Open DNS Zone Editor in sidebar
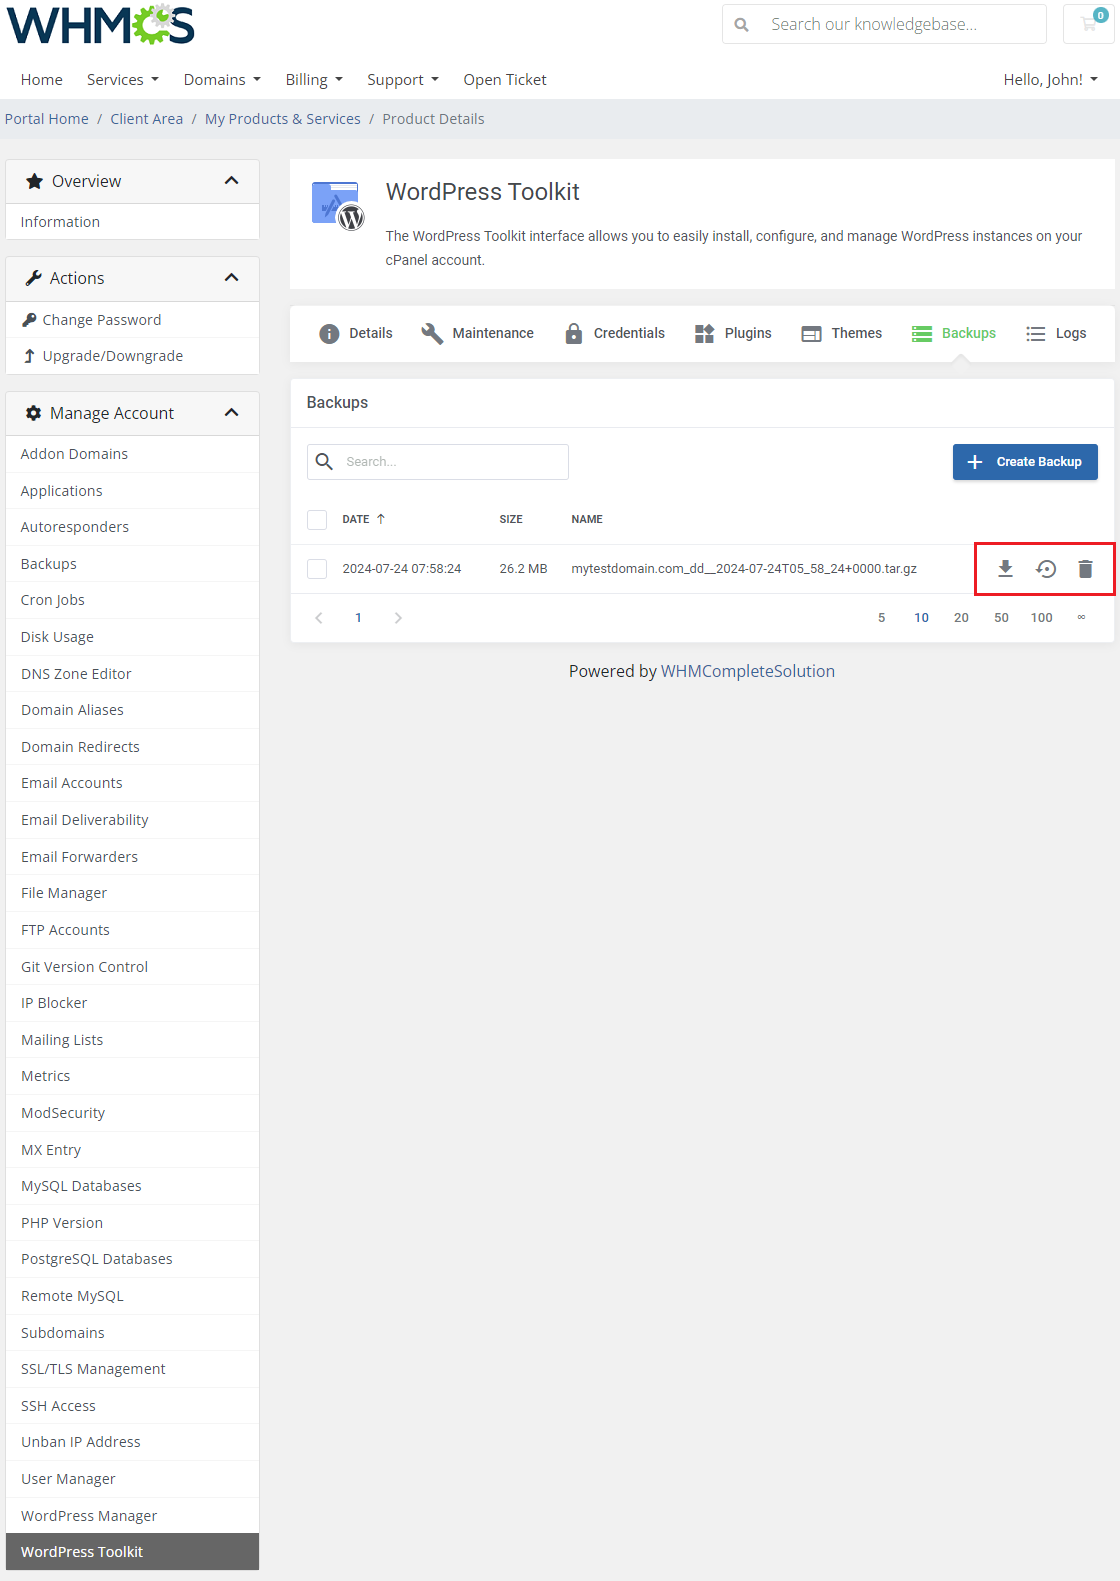 click(x=132, y=674)
